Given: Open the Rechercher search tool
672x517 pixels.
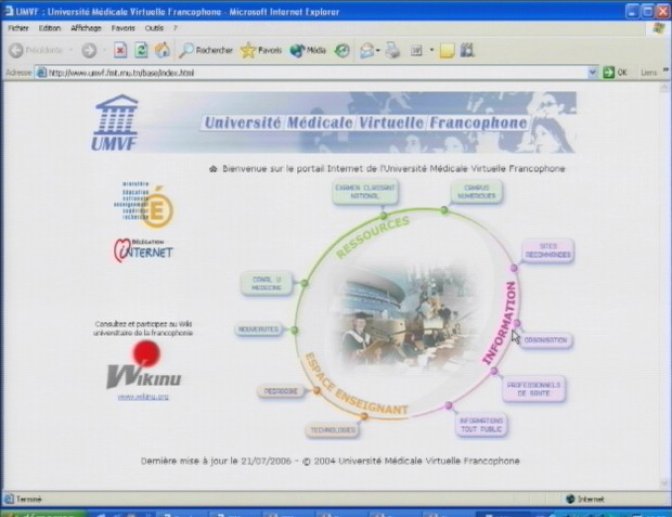Looking at the screenshot, I should (205, 51).
